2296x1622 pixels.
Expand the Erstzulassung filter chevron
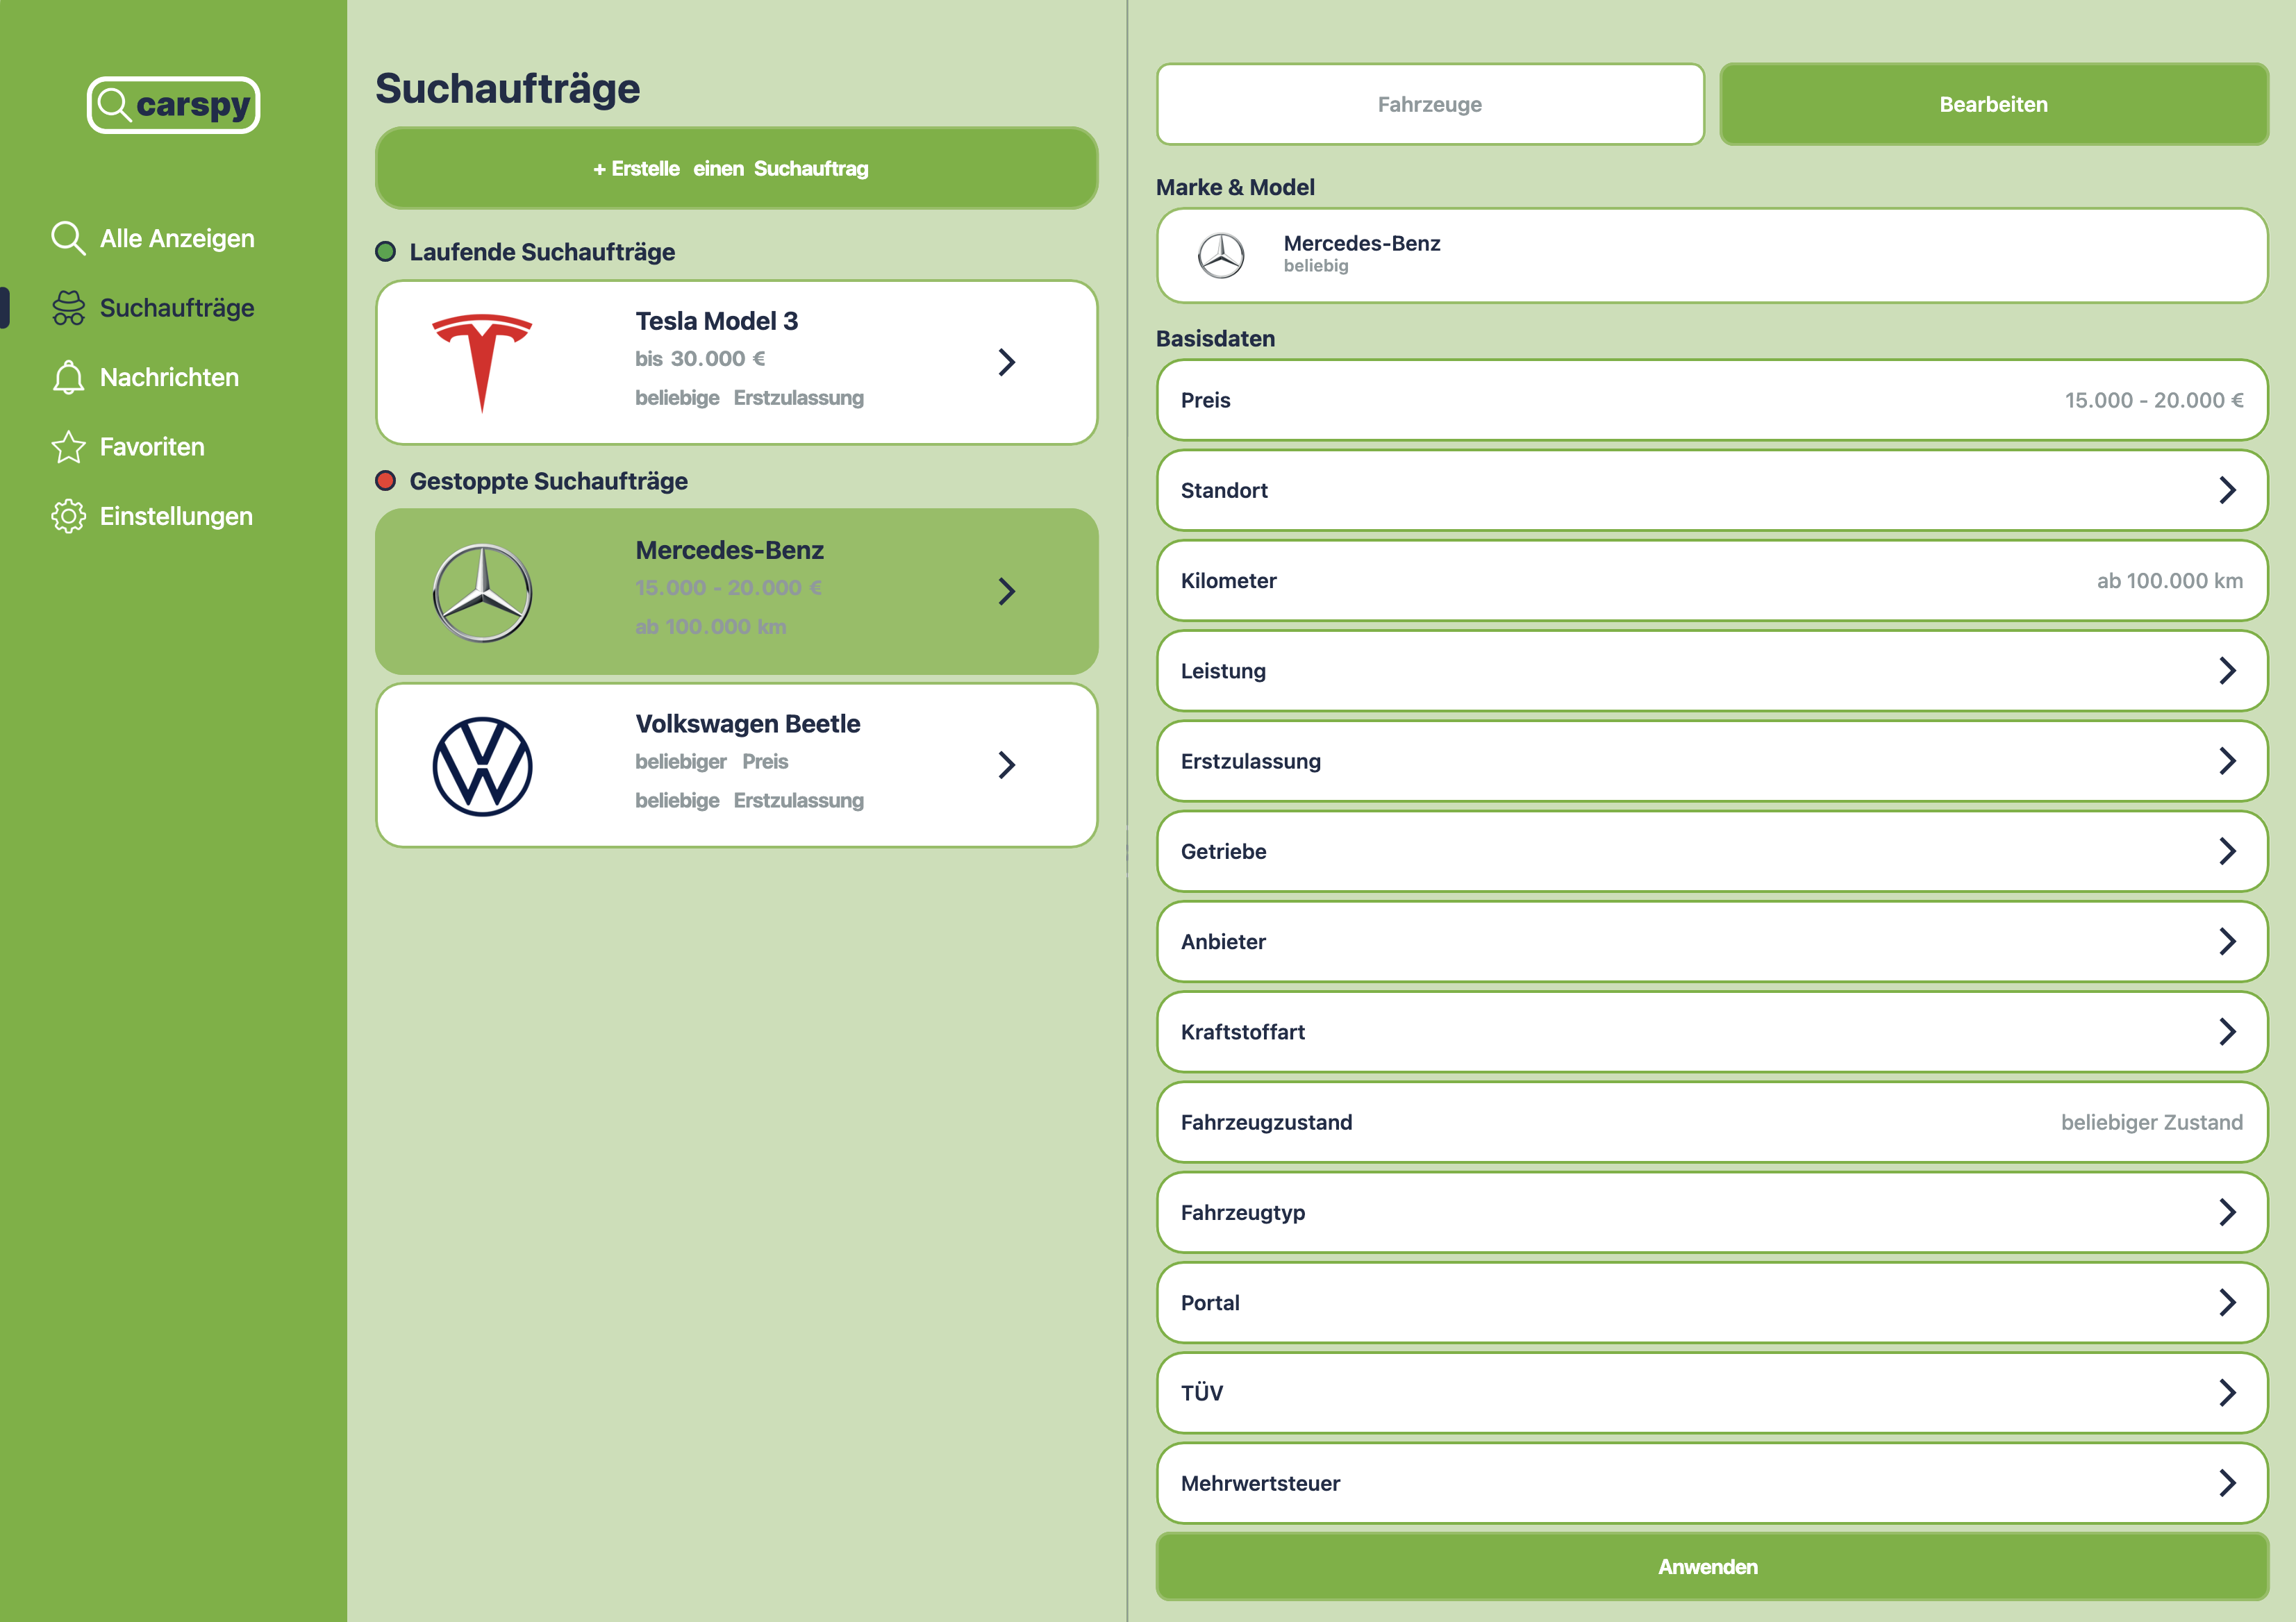tap(2227, 761)
